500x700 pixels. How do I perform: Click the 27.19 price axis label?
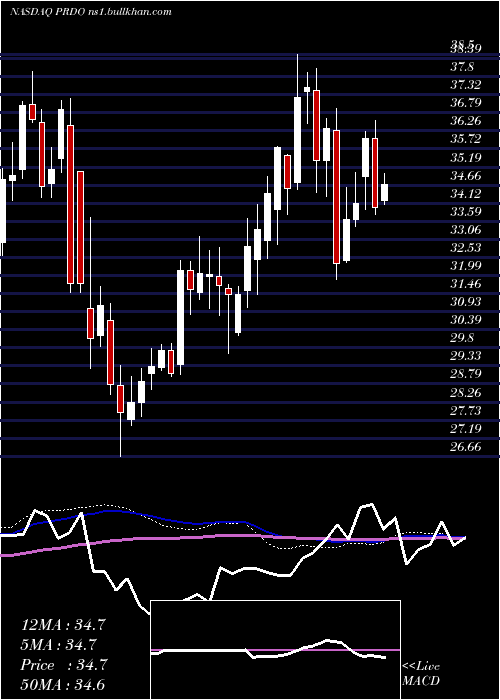(x=466, y=429)
